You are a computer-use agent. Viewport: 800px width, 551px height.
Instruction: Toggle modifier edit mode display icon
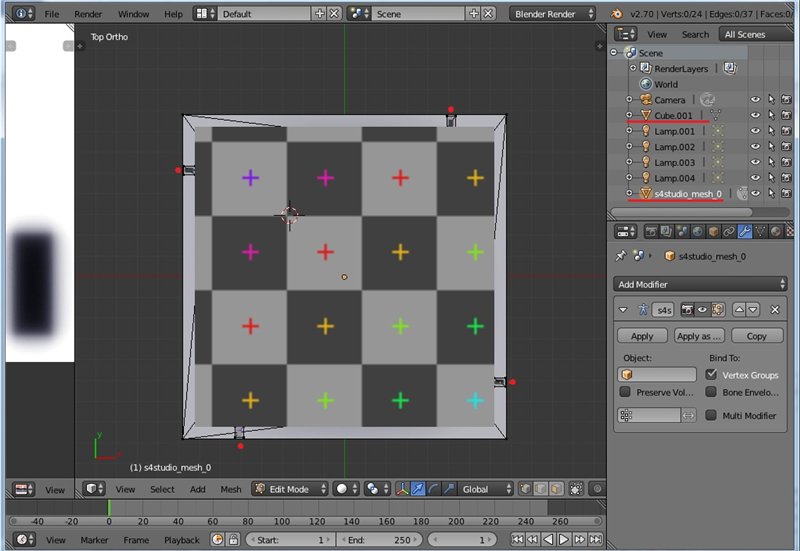click(718, 310)
